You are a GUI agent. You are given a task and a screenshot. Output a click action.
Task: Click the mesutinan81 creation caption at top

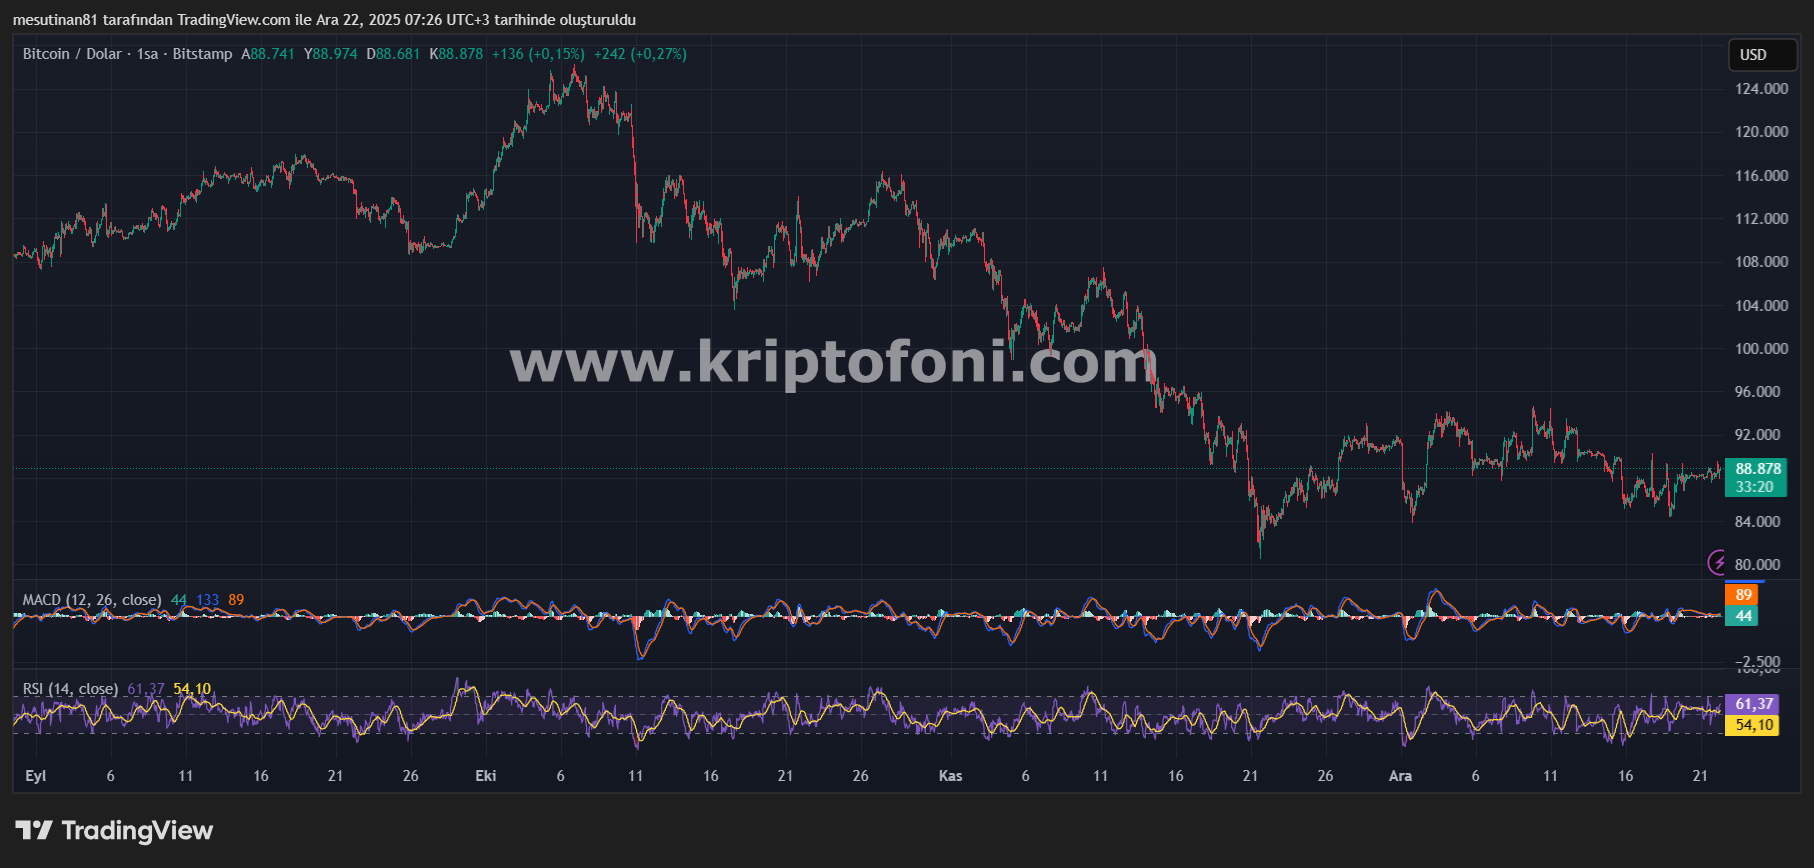[x=324, y=20]
